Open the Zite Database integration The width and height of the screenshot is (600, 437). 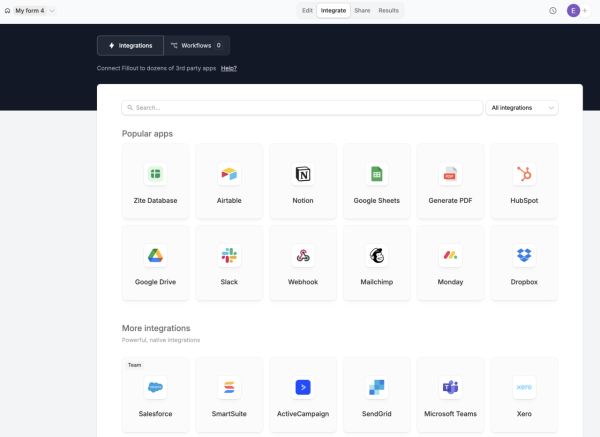click(x=155, y=181)
